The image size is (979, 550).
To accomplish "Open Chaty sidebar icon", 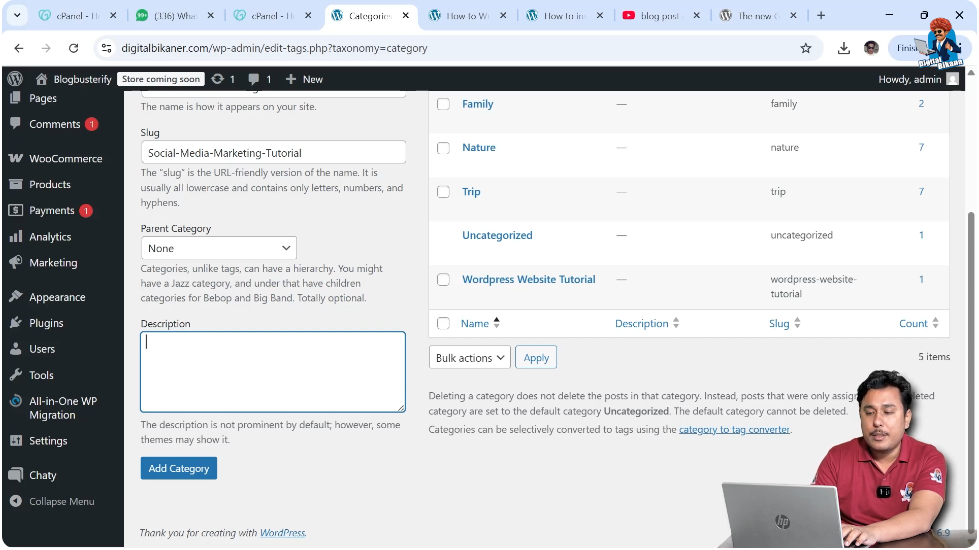I will (16, 475).
